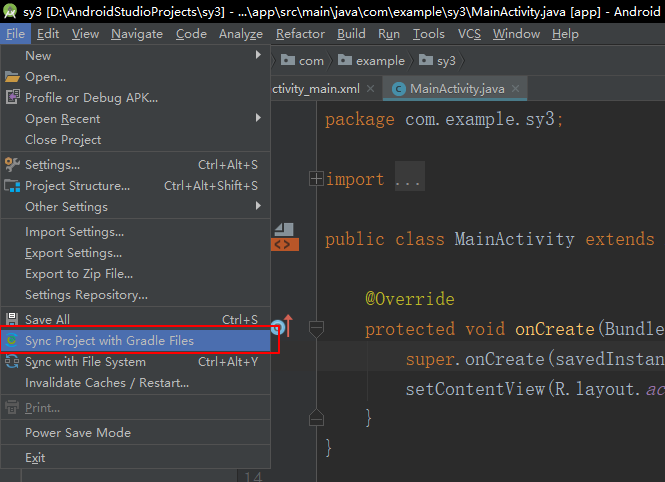Click the related XML file gutter icon
The image size is (665, 482).
click(x=285, y=237)
